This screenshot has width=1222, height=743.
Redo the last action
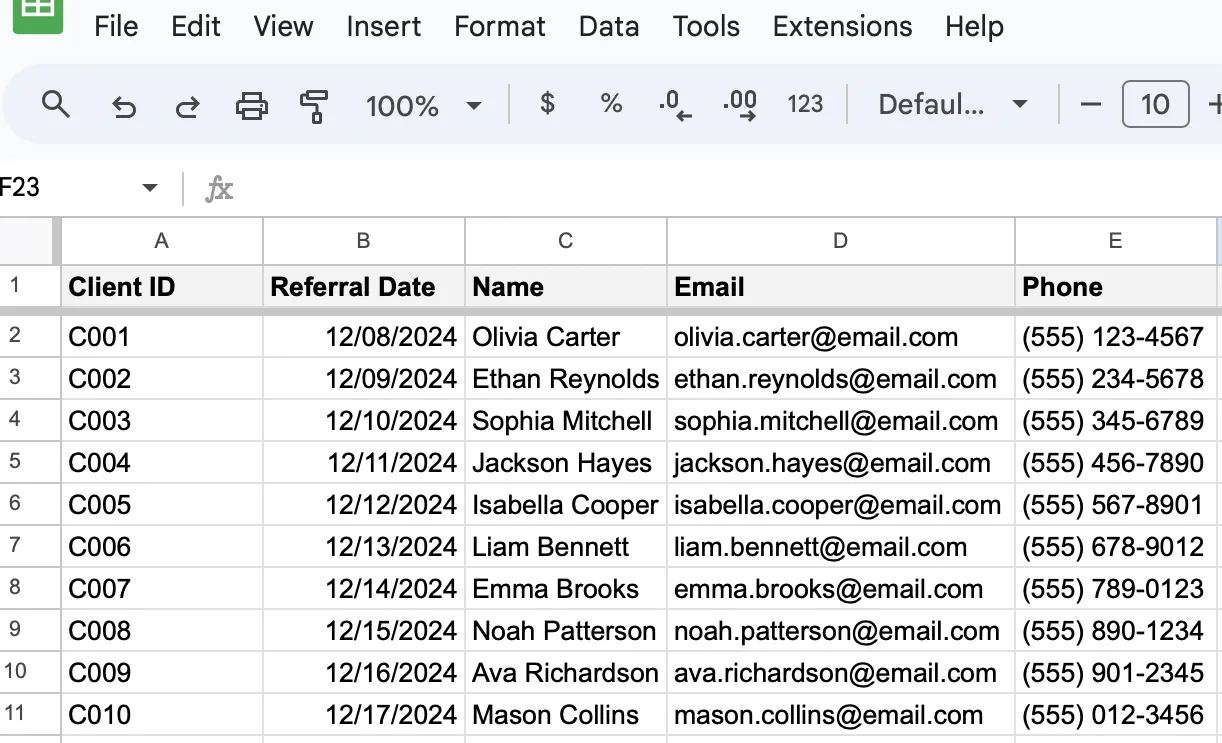coord(187,105)
